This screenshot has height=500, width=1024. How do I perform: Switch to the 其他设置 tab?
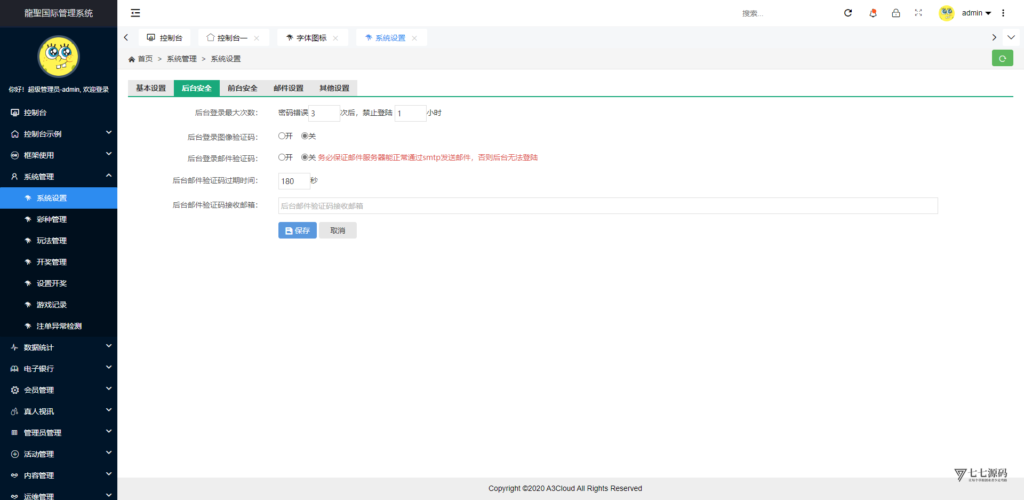(334, 88)
